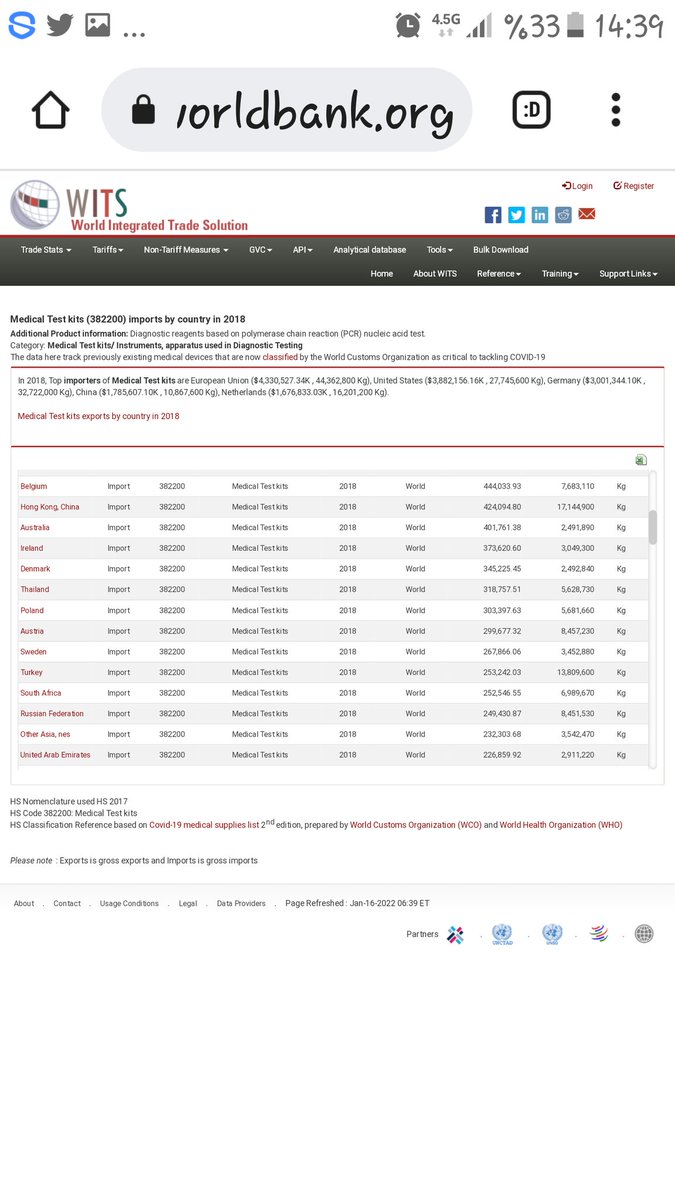The height and width of the screenshot is (1200, 675).
Task: Click the table's vertical scrollbar thumb
Action: (653, 527)
